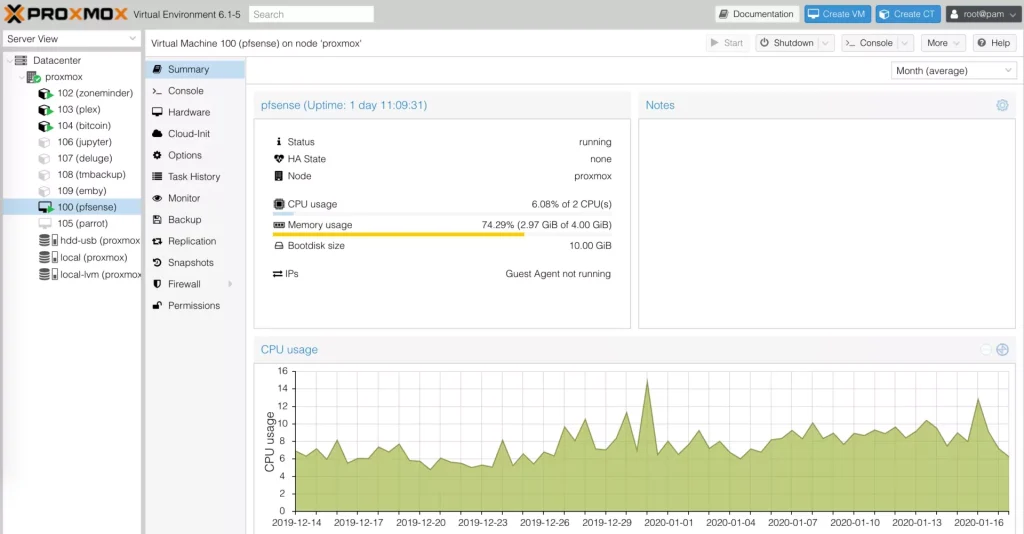Image resolution: width=1024 pixels, height=534 pixels.
Task: Click the 104 (bitcoin) container icon
Action: pos(45,126)
